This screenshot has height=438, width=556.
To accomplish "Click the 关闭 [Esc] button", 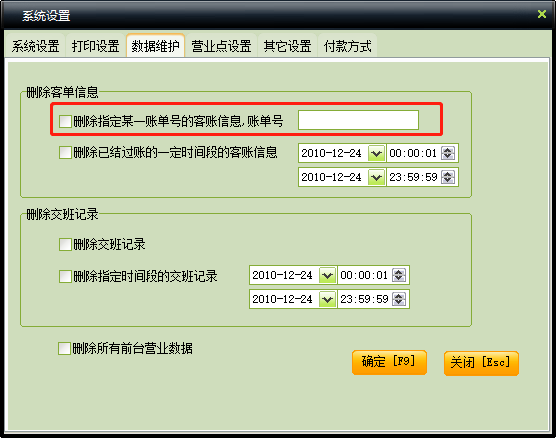I will pyautogui.click(x=481, y=363).
